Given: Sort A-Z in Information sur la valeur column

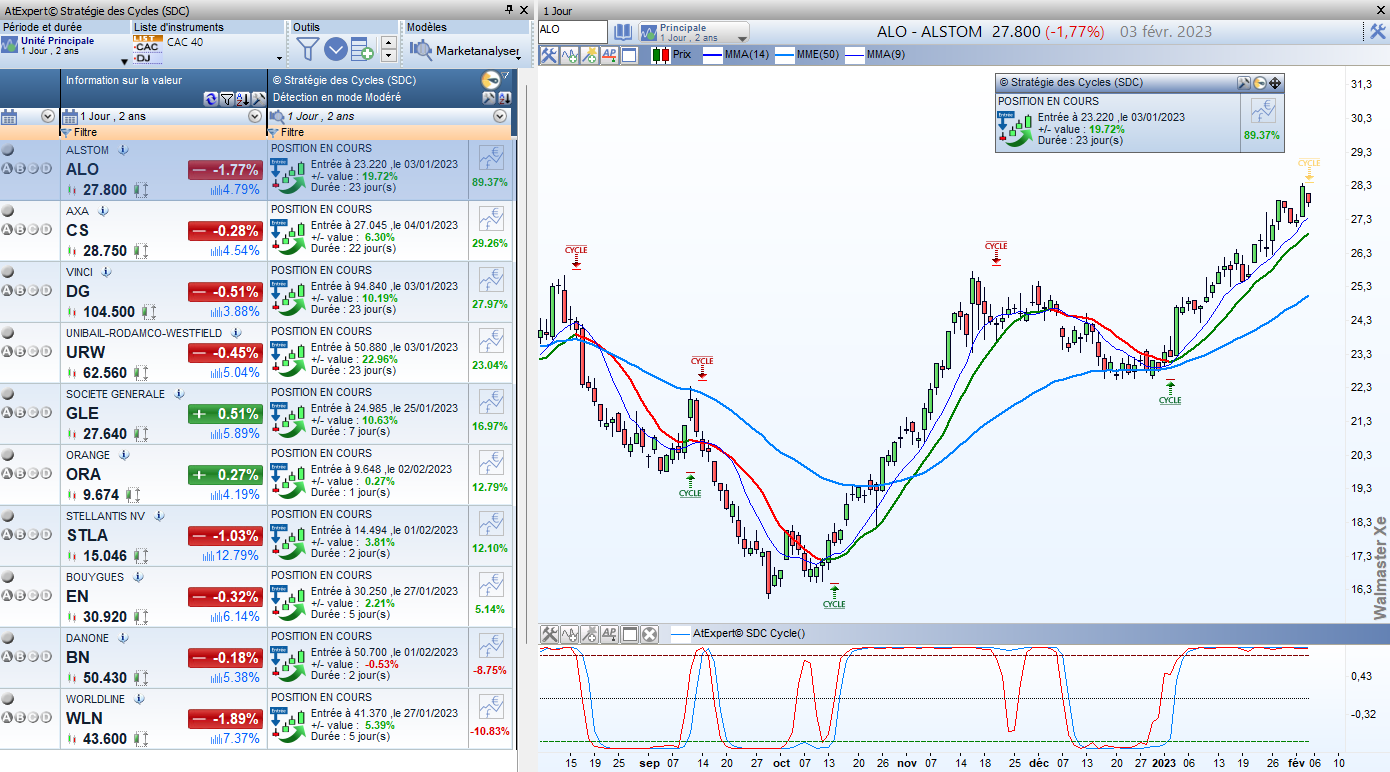Looking at the screenshot, I should 242,98.
